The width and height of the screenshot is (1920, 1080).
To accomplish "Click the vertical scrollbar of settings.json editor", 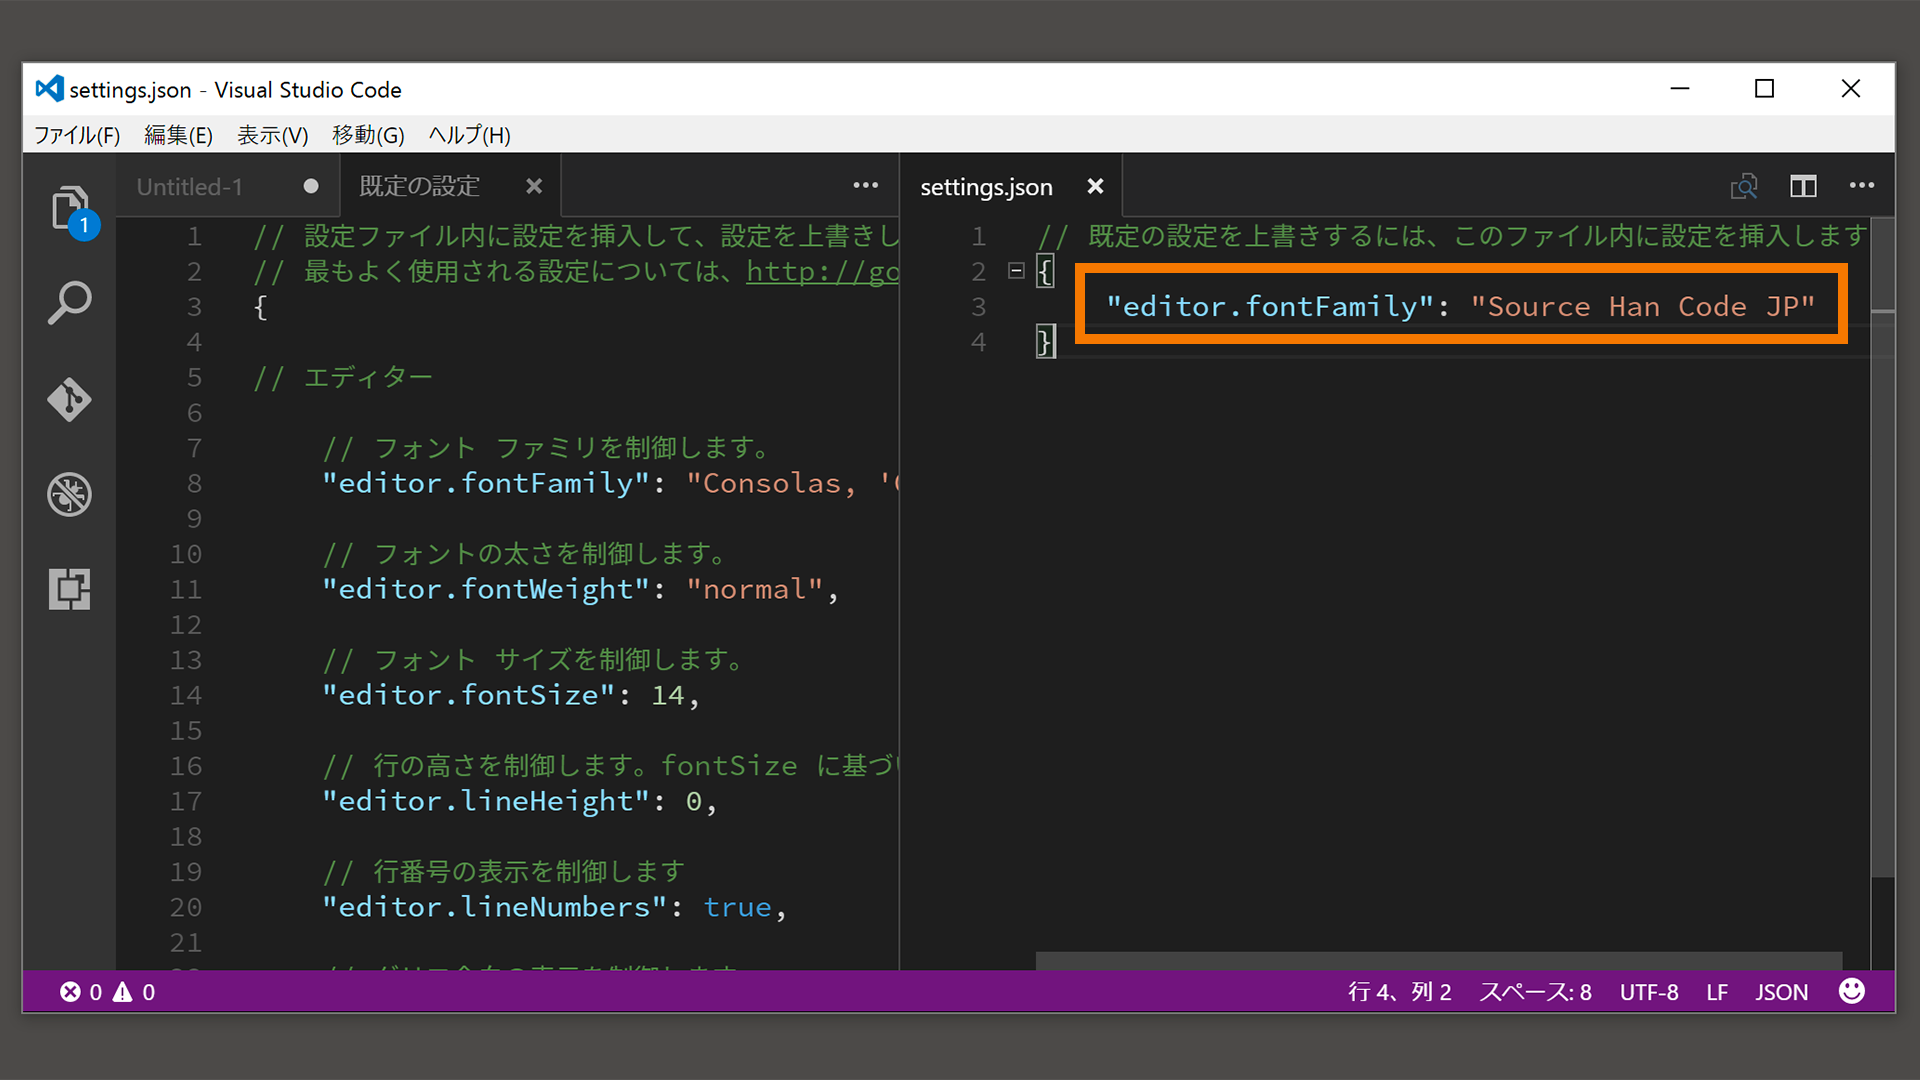I will (1882, 550).
